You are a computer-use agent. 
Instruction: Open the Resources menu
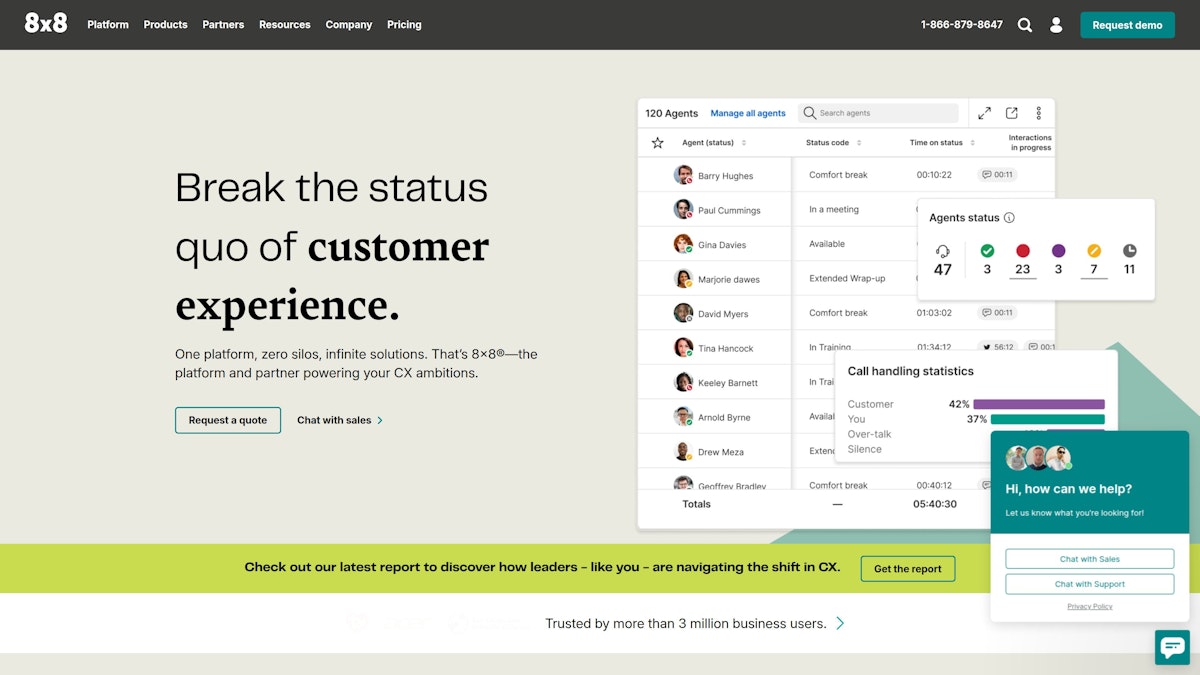pyautogui.click(x=285, y=25)
